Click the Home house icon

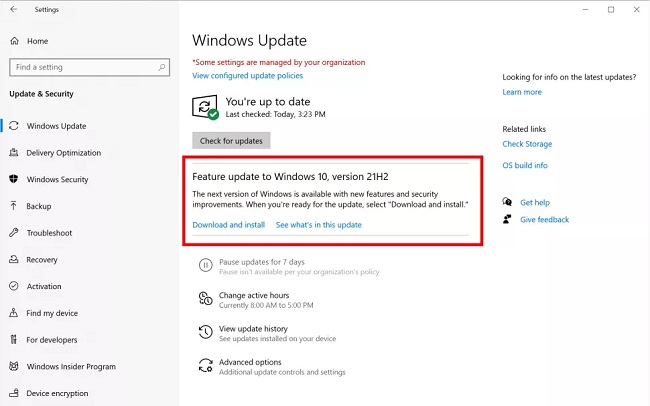(15, 41)
